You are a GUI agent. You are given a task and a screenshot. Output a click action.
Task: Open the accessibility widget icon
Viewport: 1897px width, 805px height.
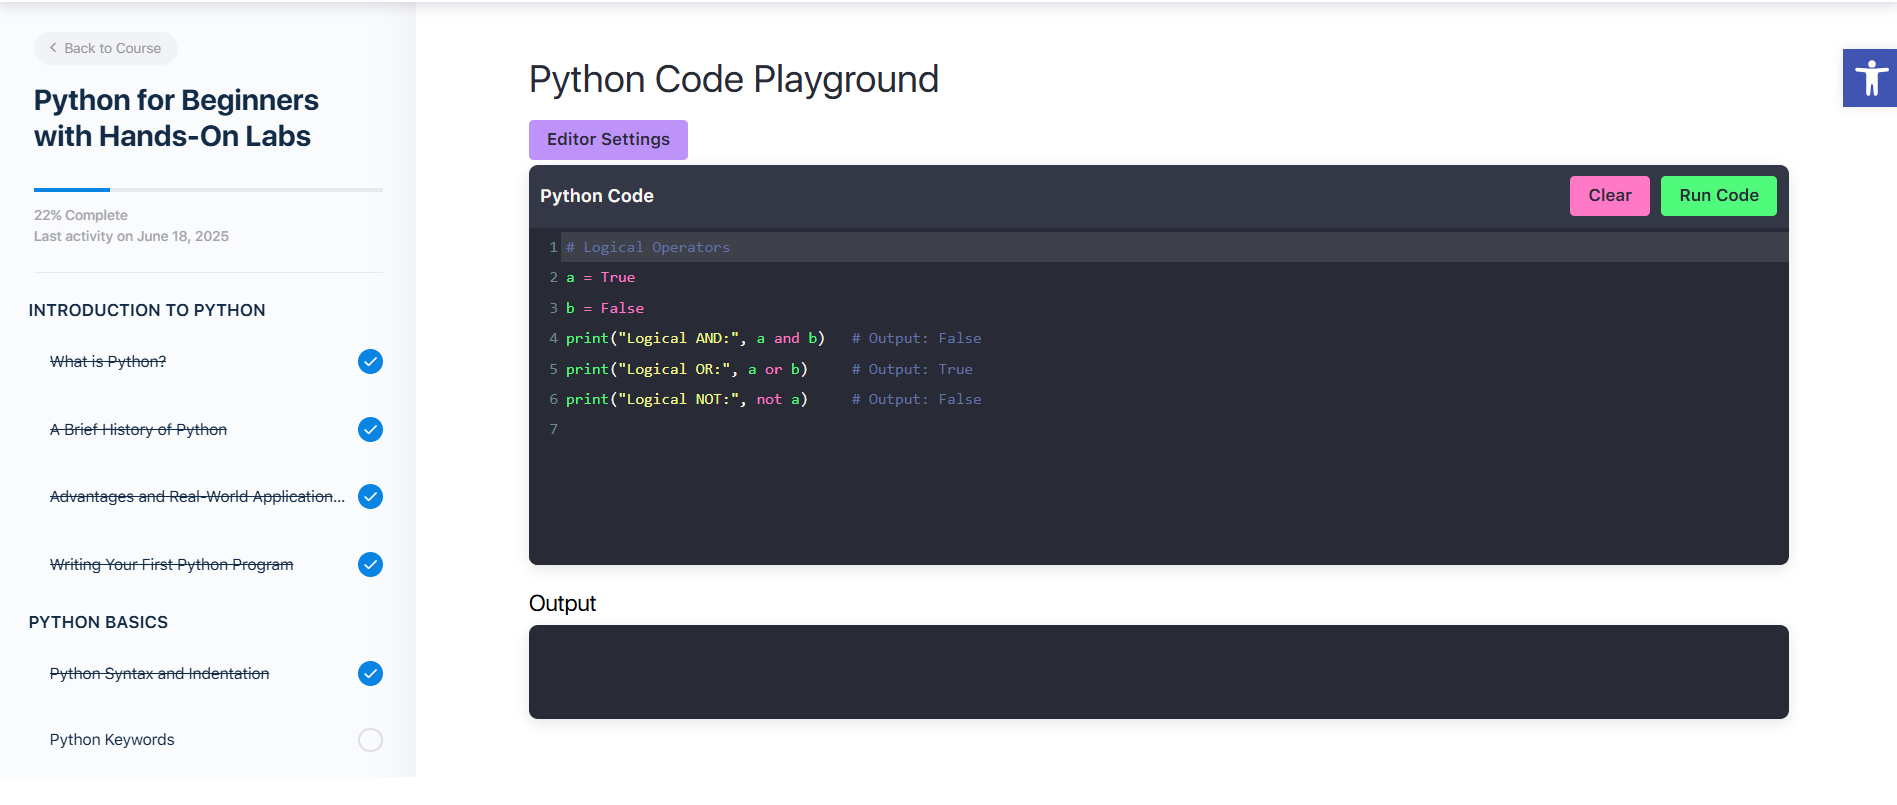click(1869, 78)
